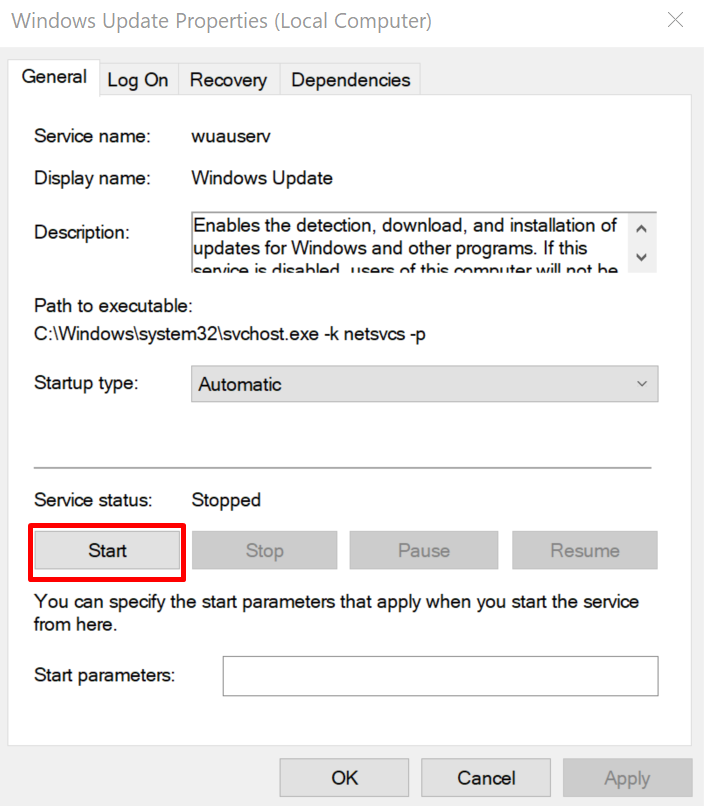The image size is (704, 806).
Task: Click the Startup type dropdown chevron
Action: click(x=642, y=384)
